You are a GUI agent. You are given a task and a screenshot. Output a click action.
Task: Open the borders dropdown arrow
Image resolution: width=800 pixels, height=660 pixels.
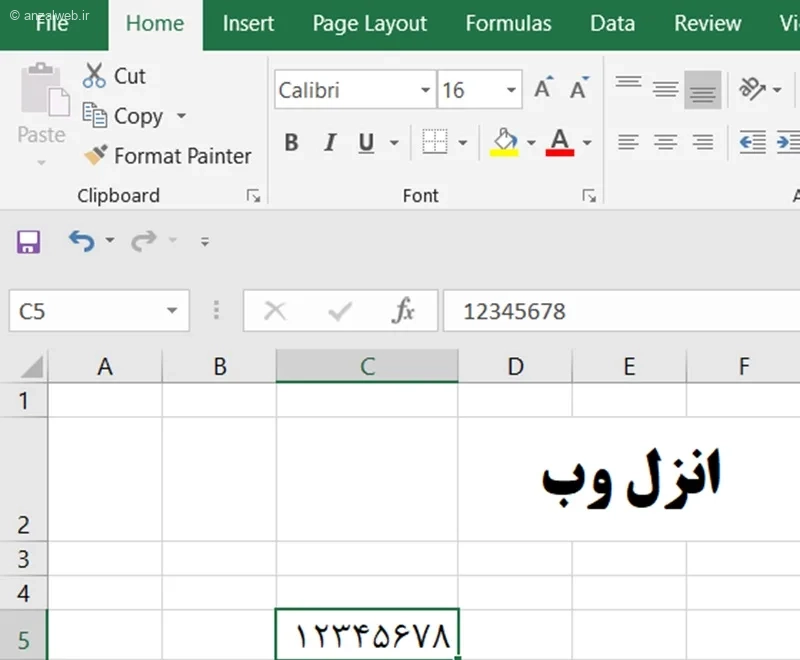pos(462,142)
